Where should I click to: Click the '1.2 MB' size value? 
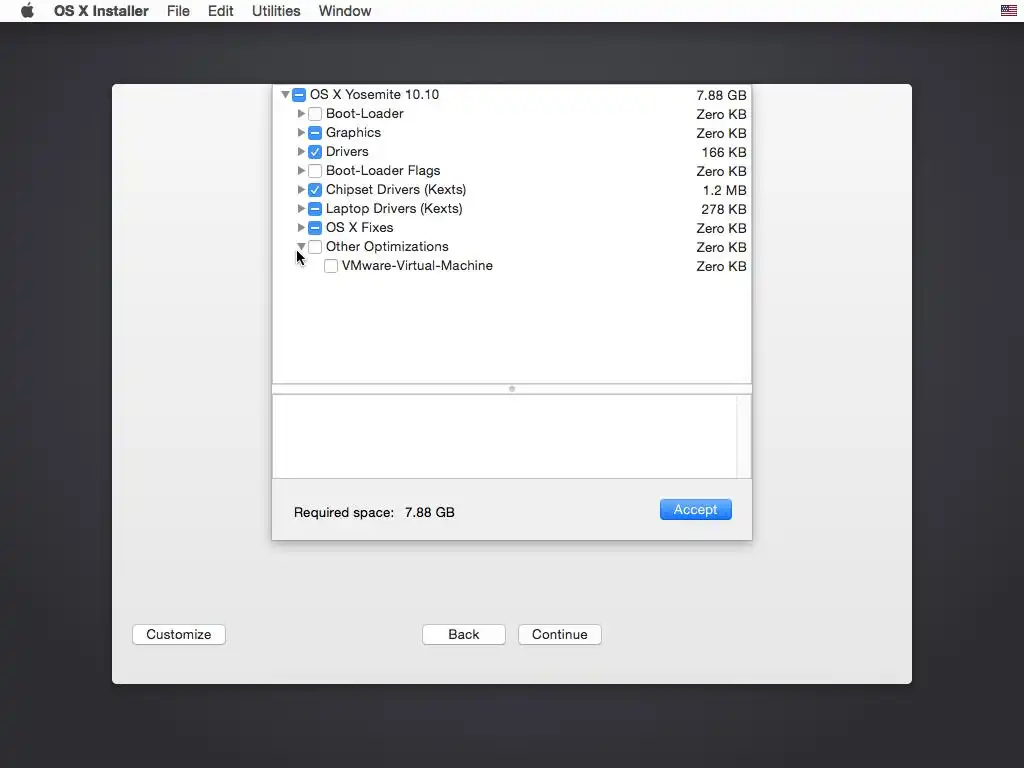point(724,190)
